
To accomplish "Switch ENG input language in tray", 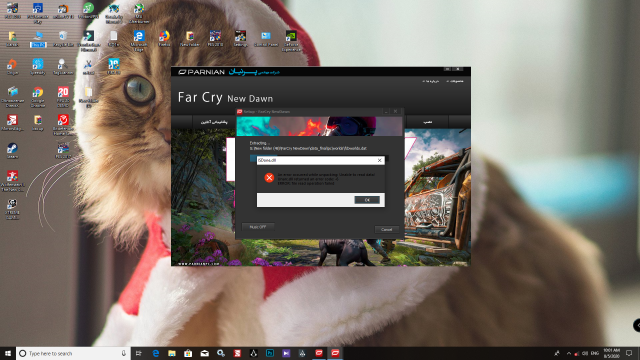I will [595, 353].
